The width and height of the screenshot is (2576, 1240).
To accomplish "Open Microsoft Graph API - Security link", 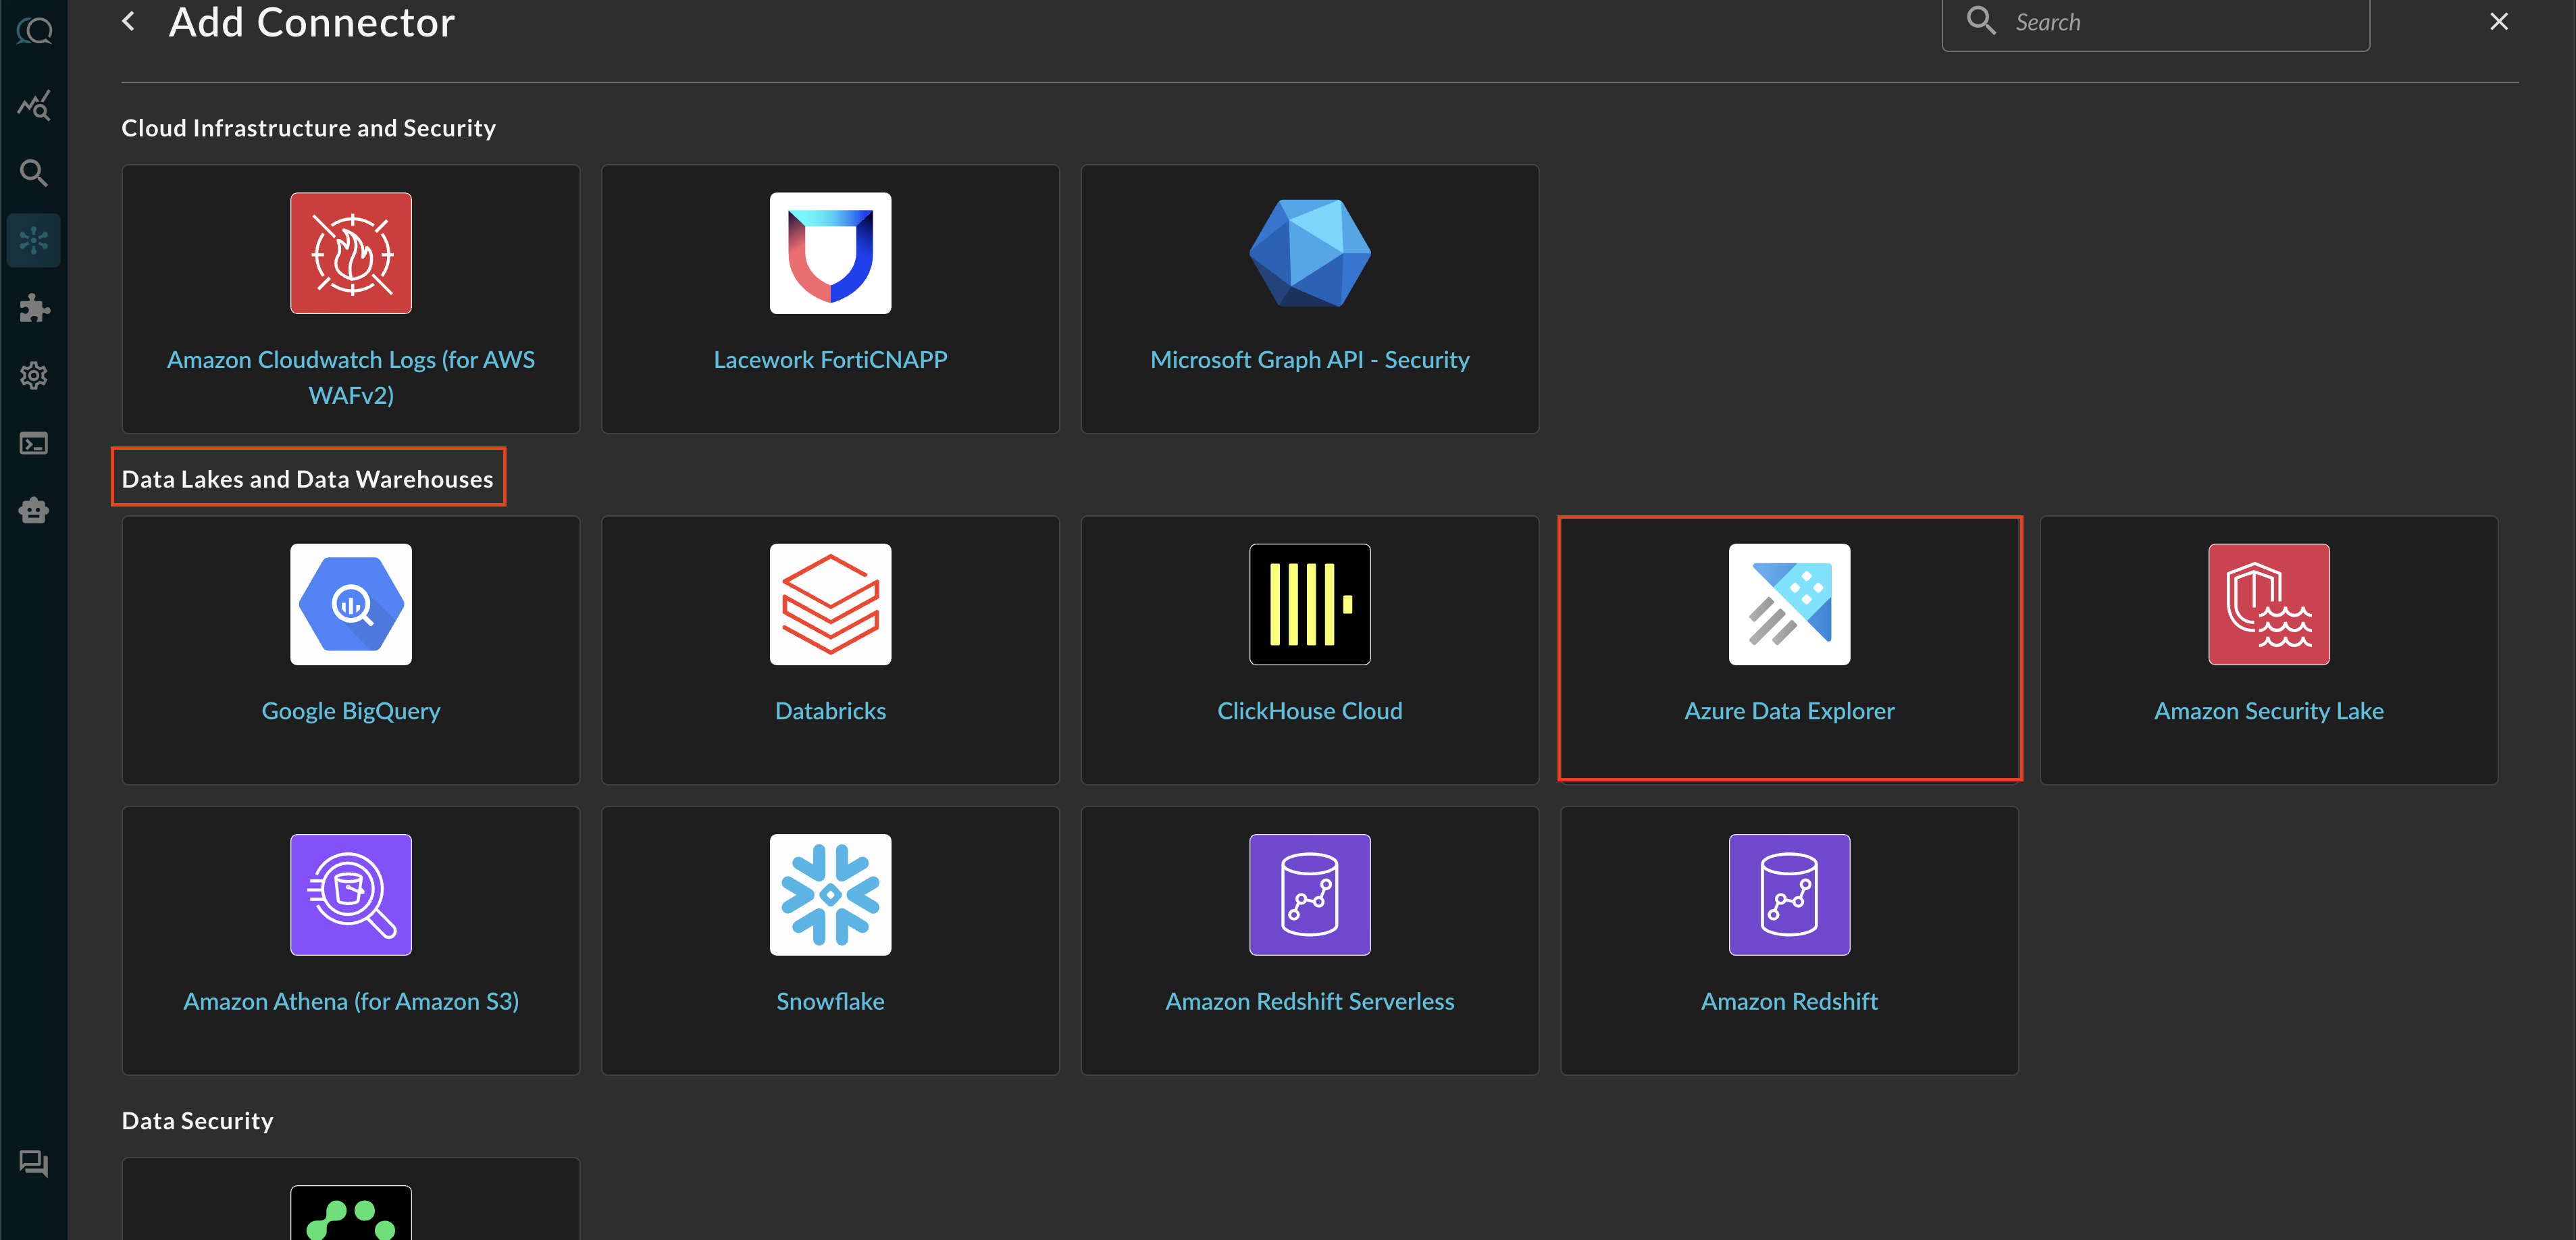I will pos(1309,360).
